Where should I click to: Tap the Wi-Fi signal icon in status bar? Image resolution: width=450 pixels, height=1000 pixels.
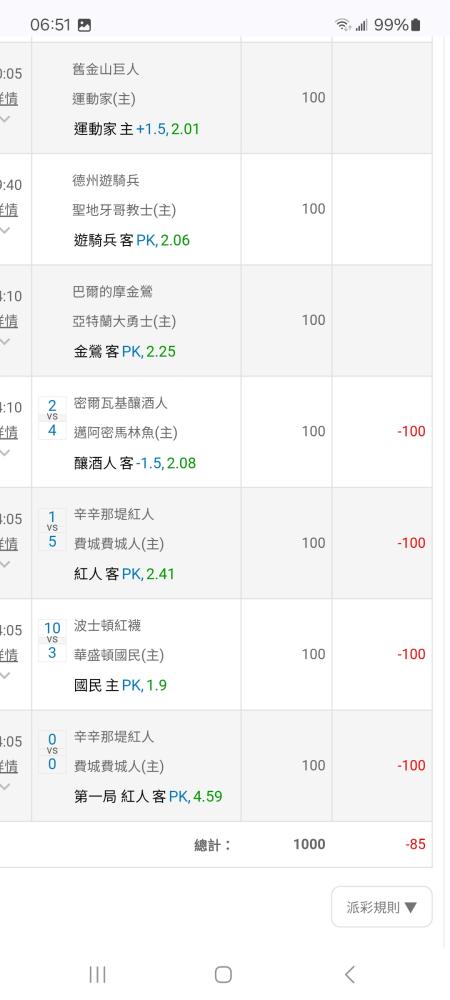point(343,25)
